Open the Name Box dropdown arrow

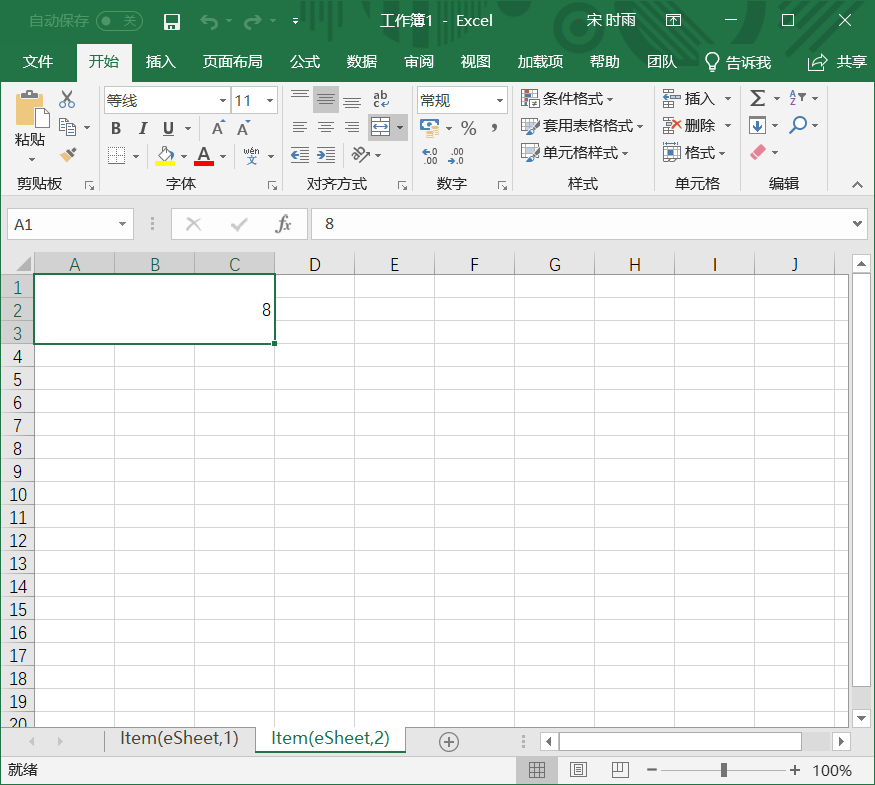pos(123,225)
